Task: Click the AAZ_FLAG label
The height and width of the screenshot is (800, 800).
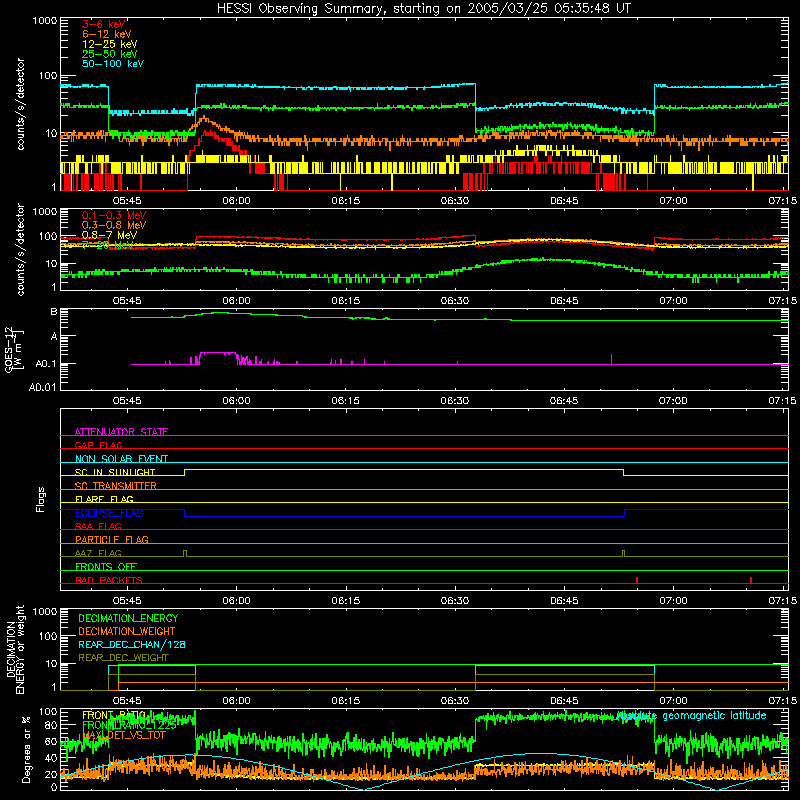Action: tap(98, 553)
